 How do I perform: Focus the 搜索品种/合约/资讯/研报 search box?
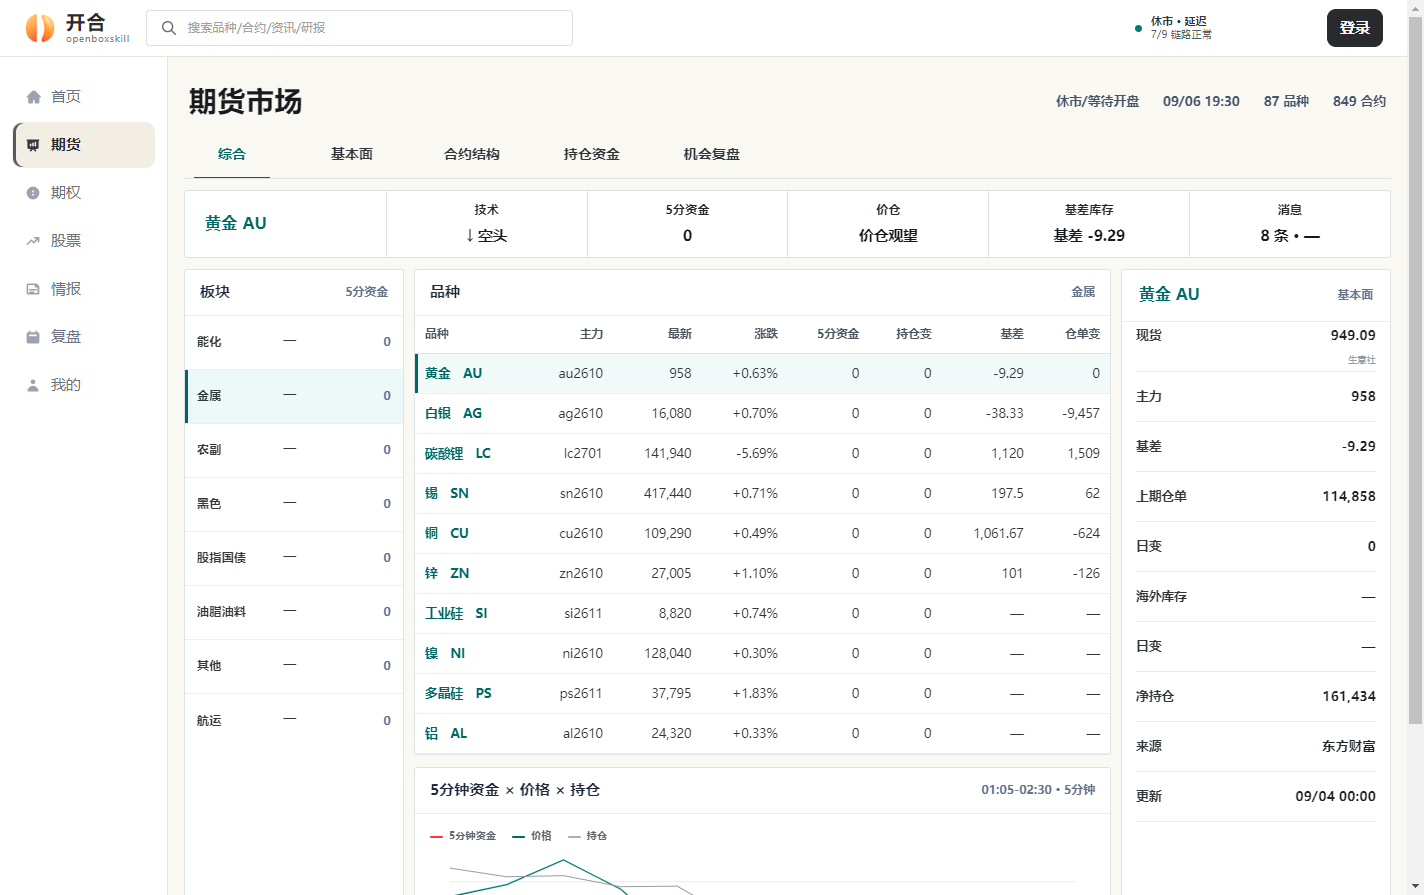coord(359,28)
